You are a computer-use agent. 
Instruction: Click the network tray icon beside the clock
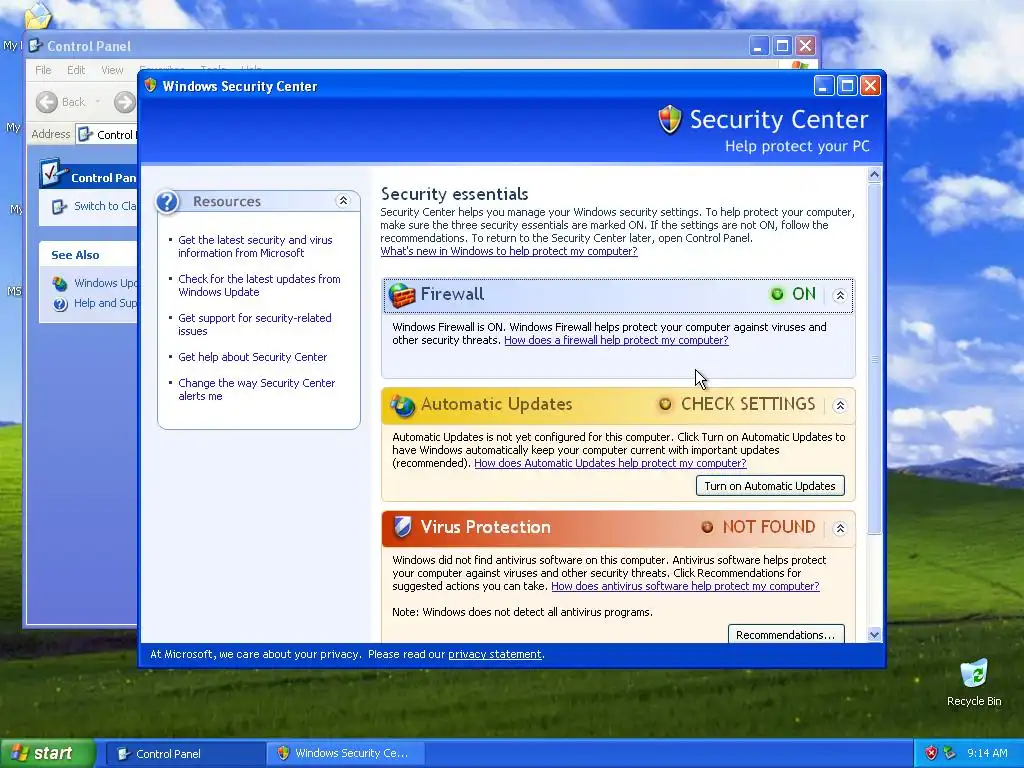click(x=950, y=753)
